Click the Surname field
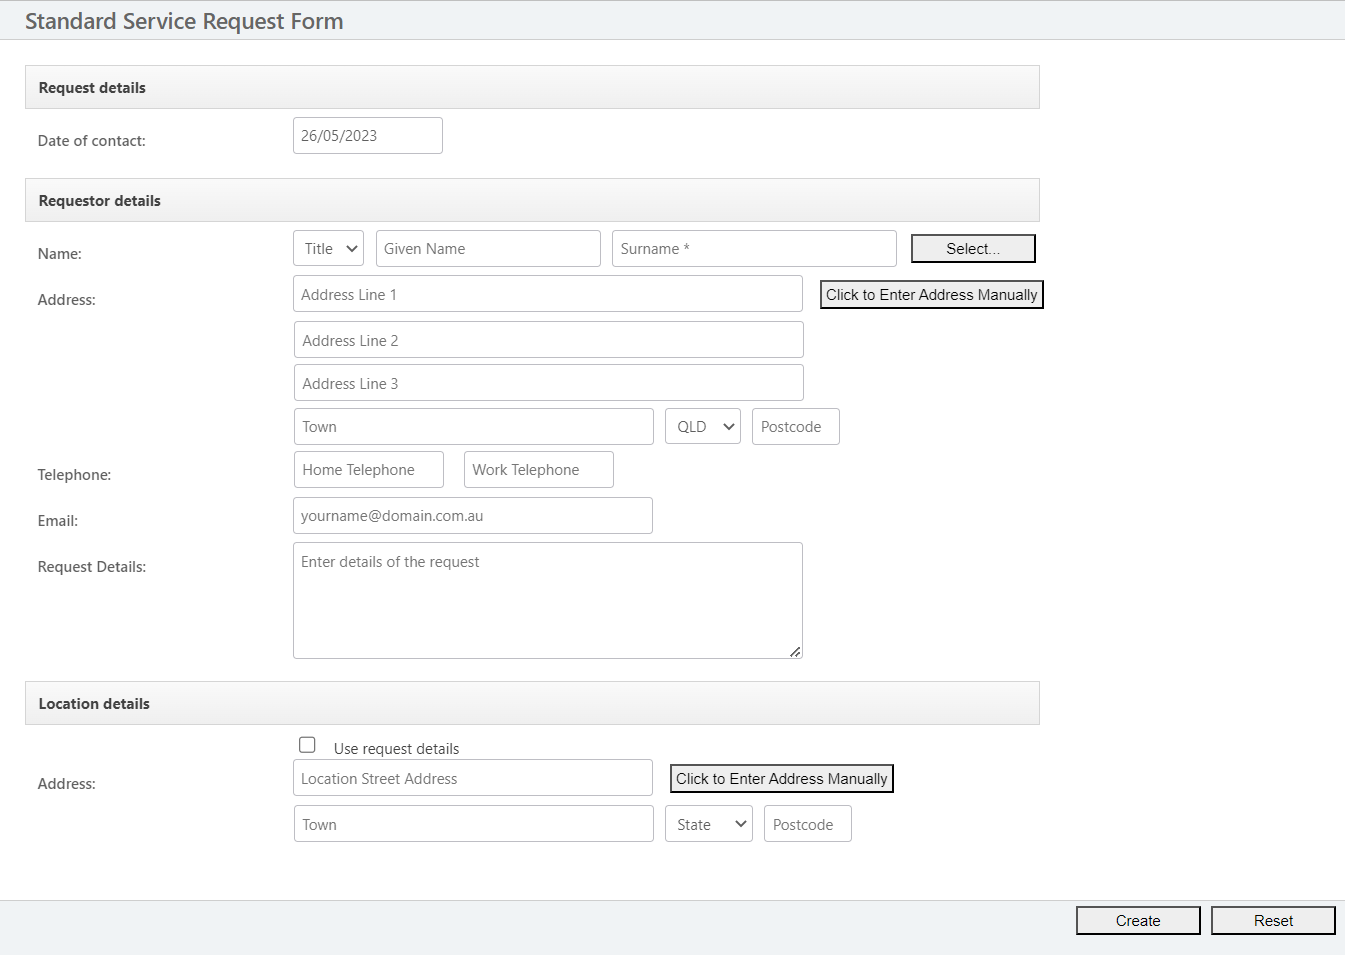 pyautogui.click(x=753, y=248)
